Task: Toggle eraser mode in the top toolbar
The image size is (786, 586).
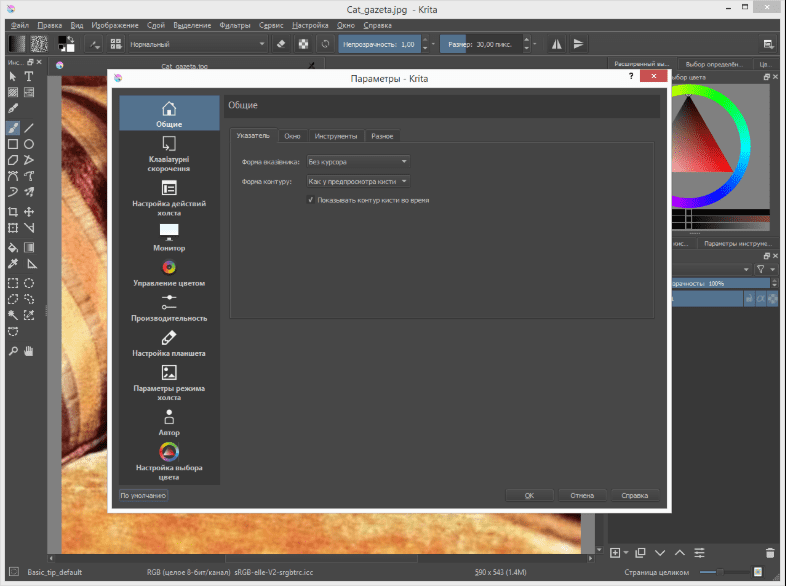Action: tap(281, 44)
